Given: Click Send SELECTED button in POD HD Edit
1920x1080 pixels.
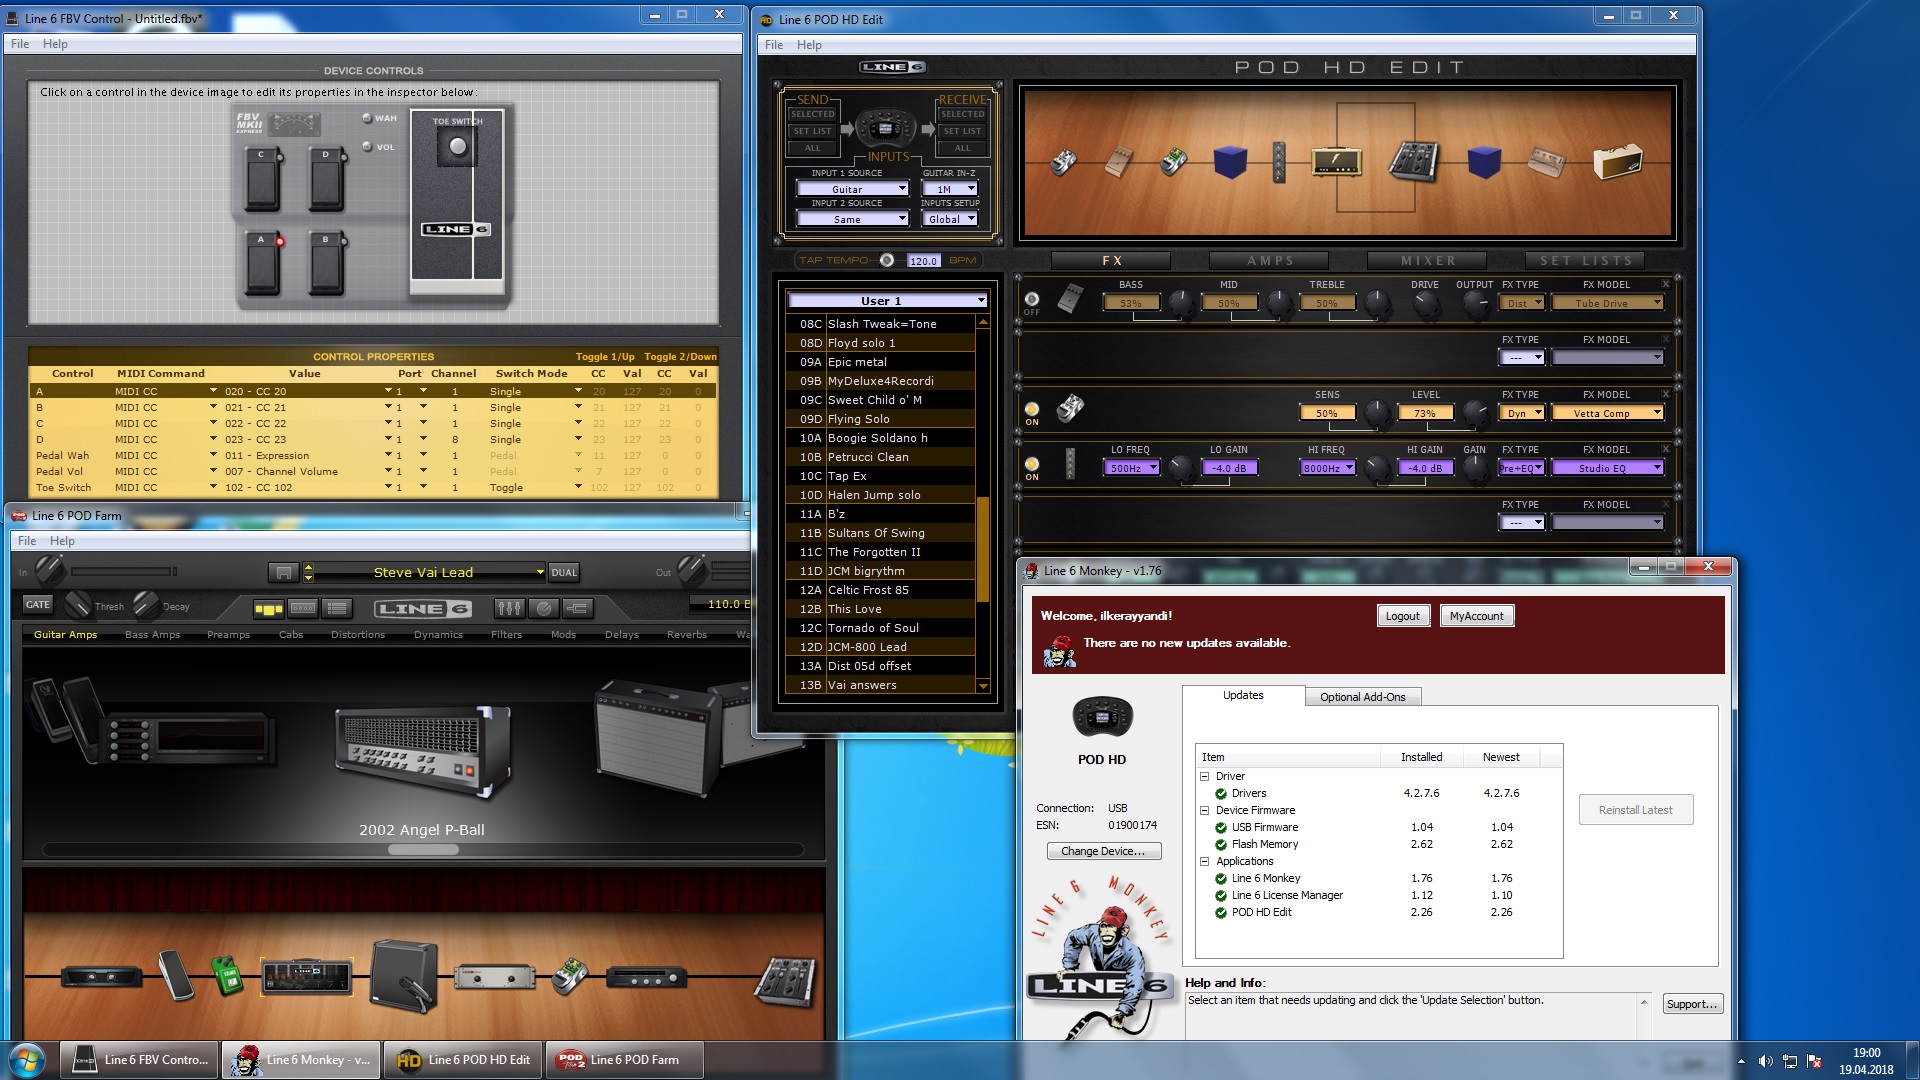Looking at the screenshot, I should coord(812,114).
